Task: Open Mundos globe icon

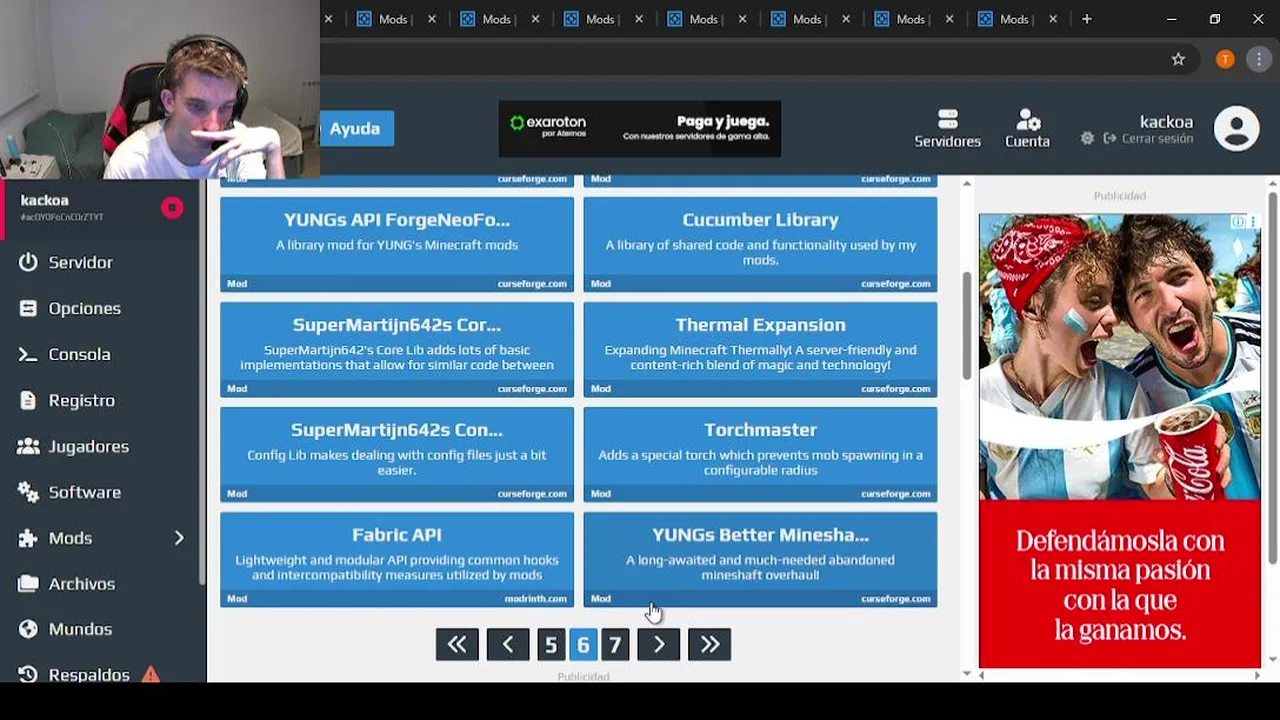Action: 28,629
